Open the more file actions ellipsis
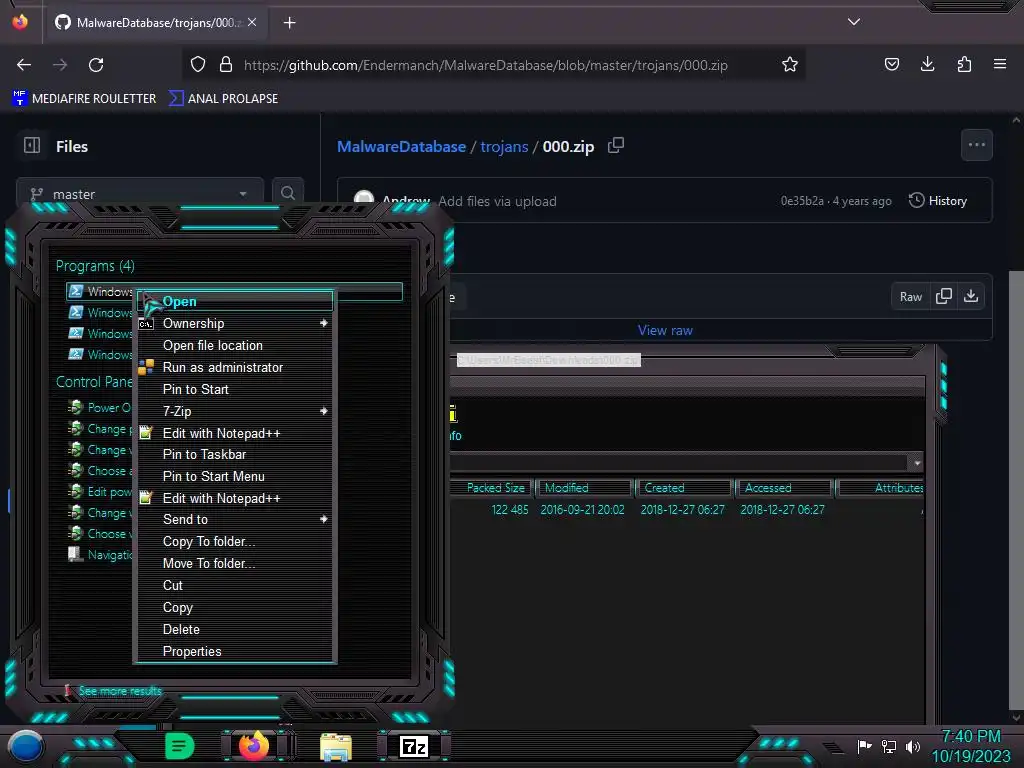Image resolution: width=1024 pixels, height=768 pixels. click(976, 145)
